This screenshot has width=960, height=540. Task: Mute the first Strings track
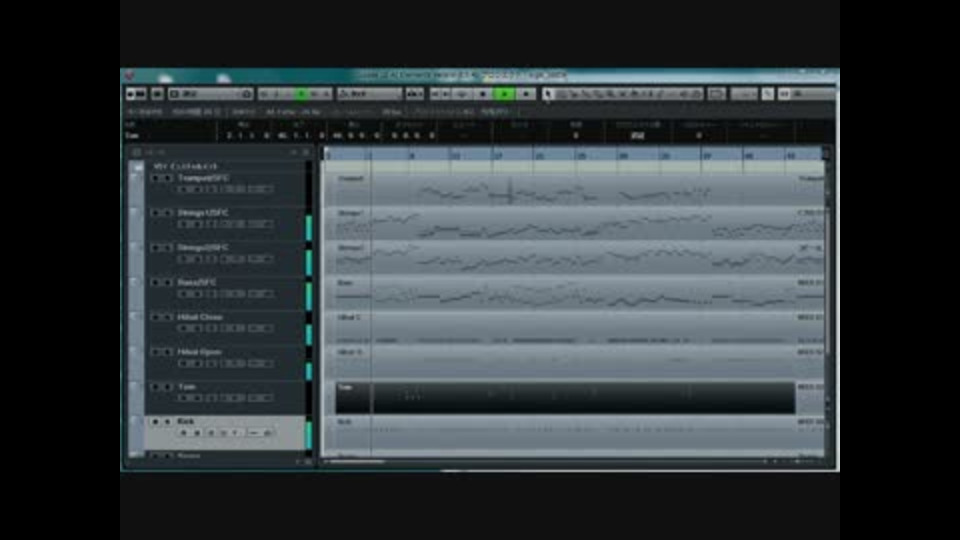pos(155,212)
